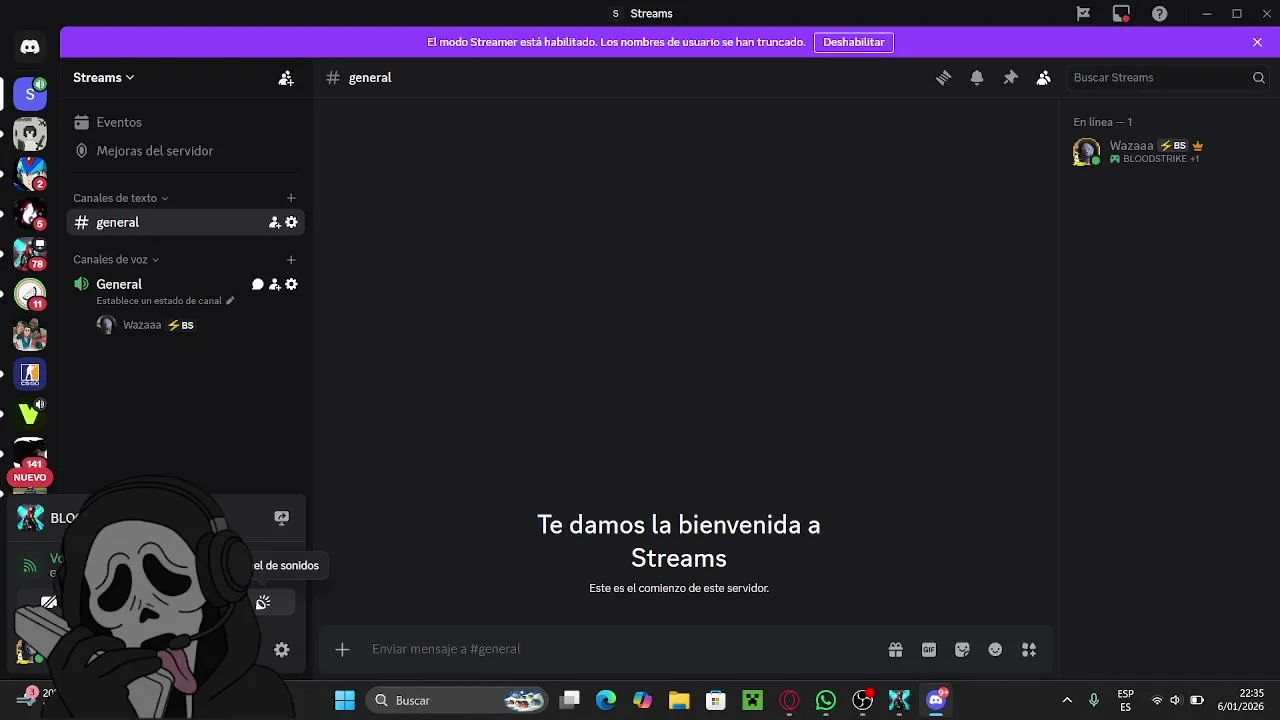
Task: Click the message input Enviar mensaje a #general
Action: pyautogui.click(x=620, y=650)
